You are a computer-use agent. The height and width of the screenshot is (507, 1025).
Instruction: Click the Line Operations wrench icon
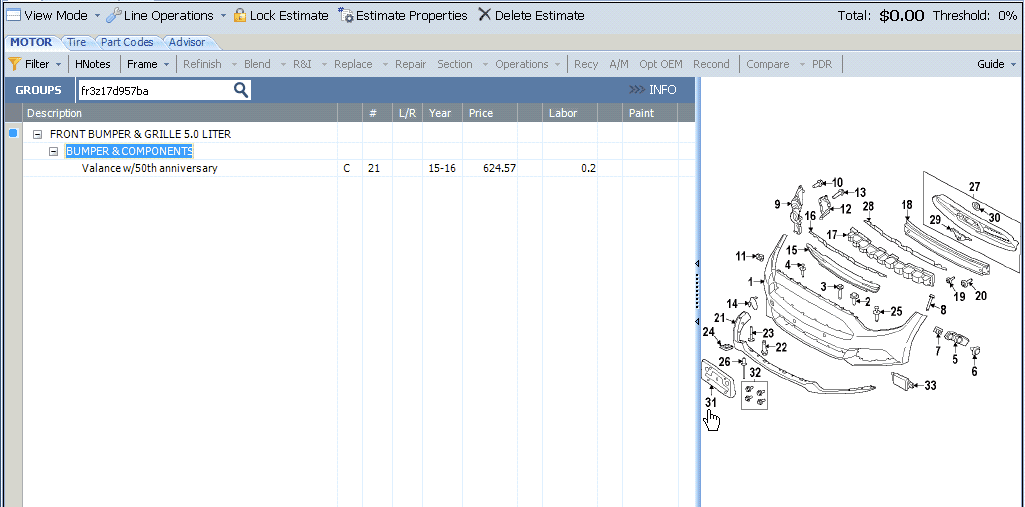[113, 15]
